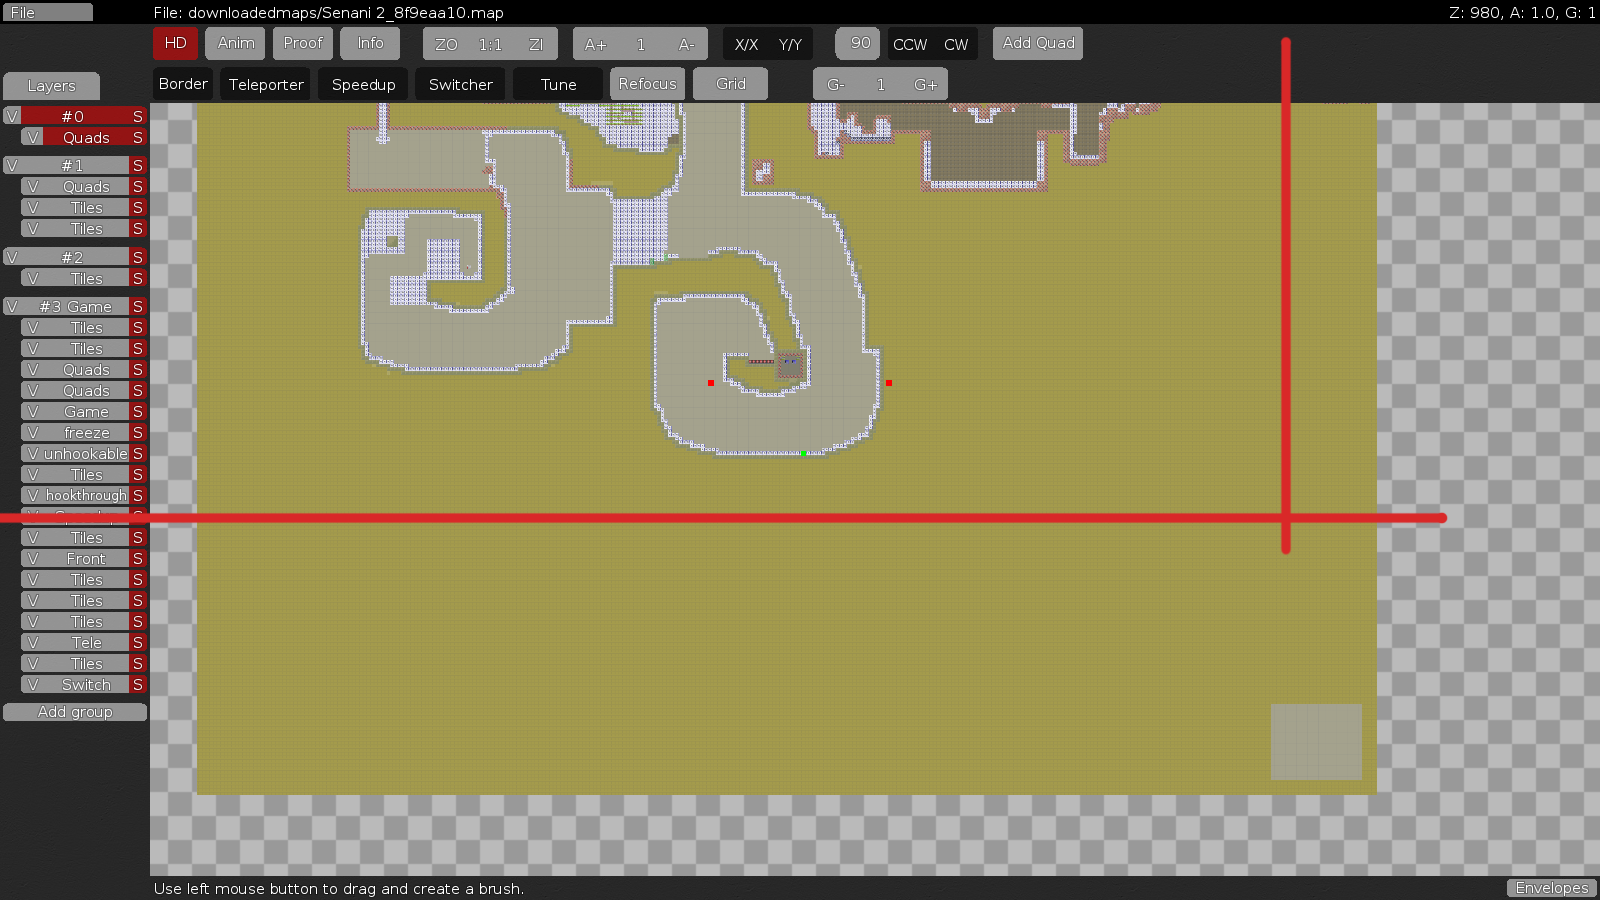Click the Add group button
This screenshot has height=900, width=1600.
click(x=75, y=712)
